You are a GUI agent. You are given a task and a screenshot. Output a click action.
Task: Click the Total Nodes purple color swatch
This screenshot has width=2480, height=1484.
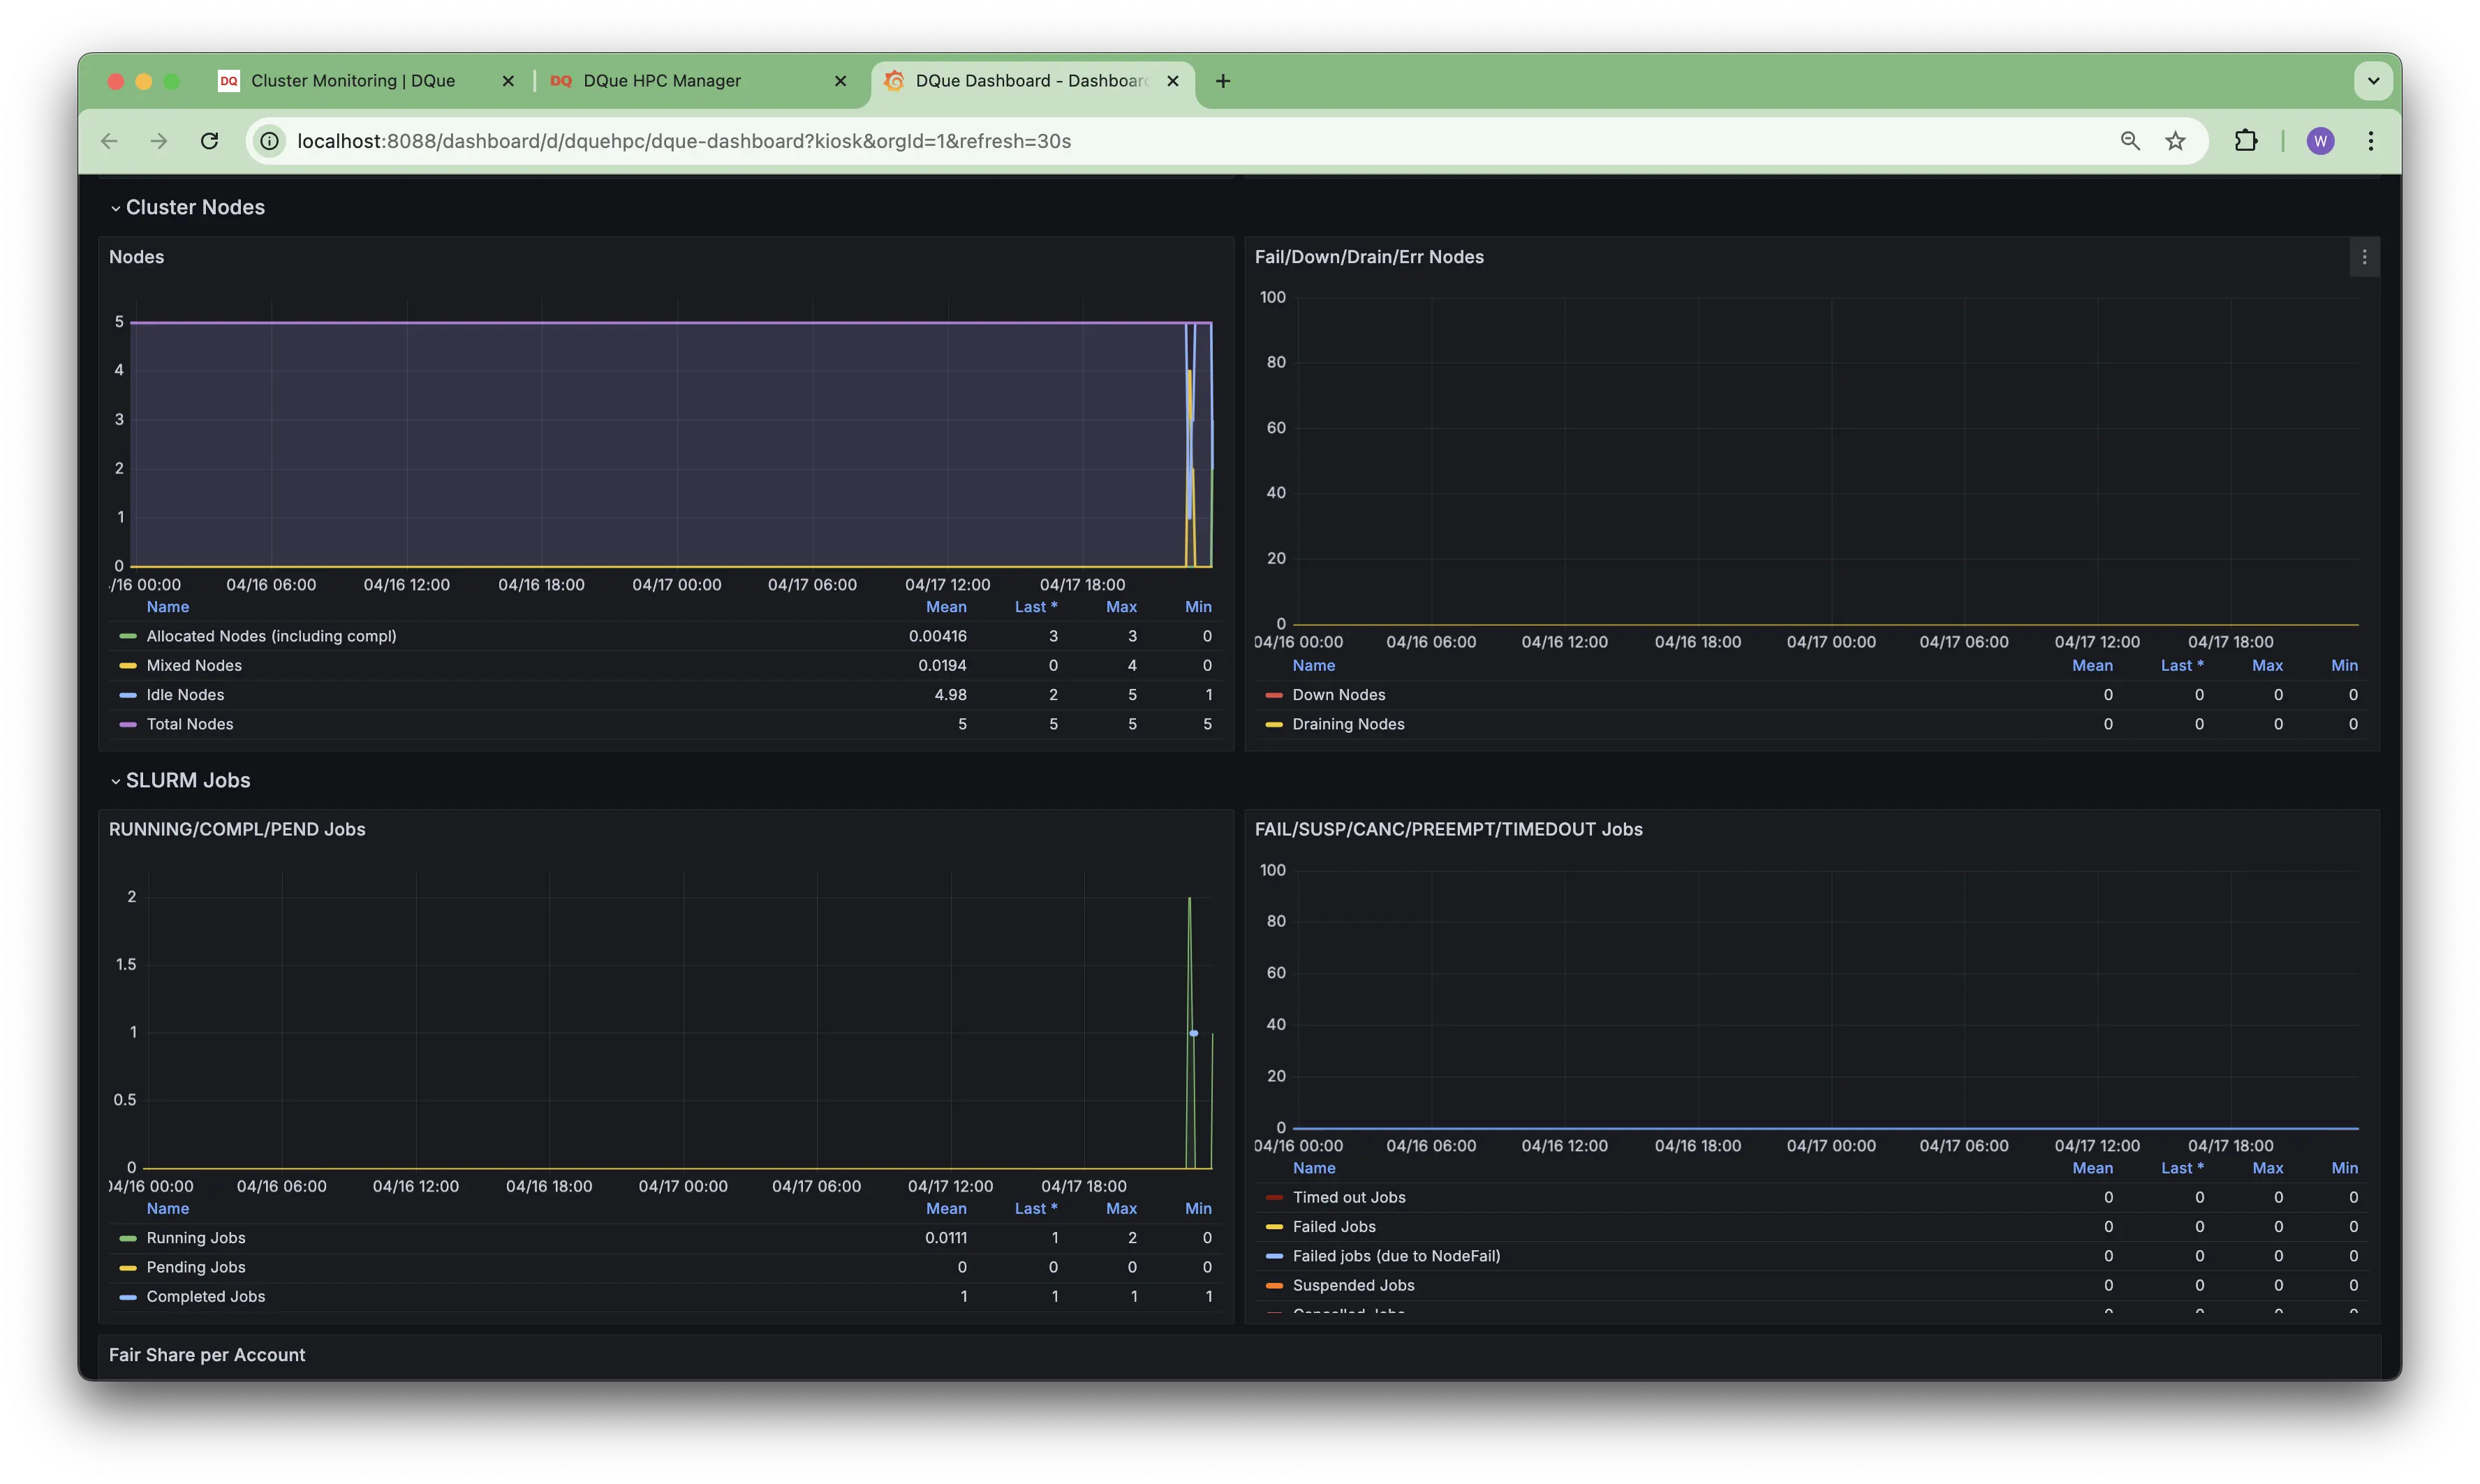click(127, 725)
